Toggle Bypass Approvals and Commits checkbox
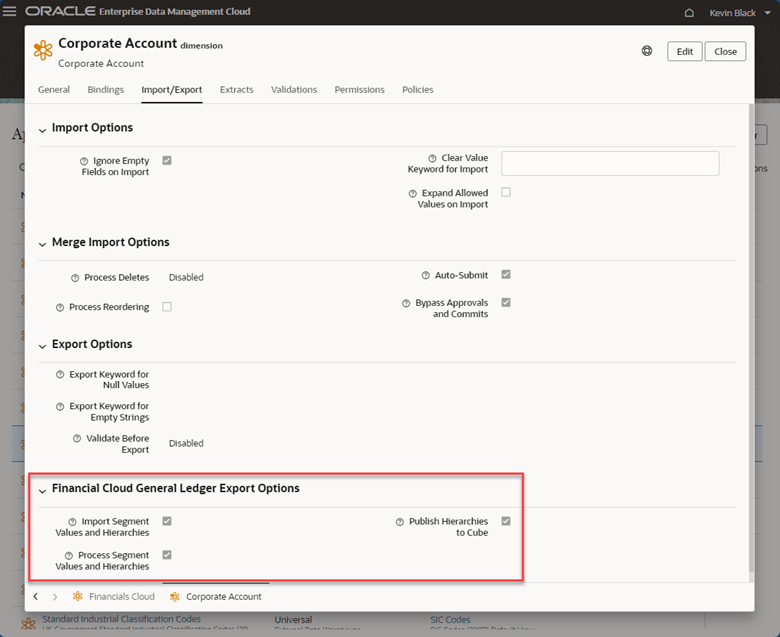This screenshot has width=780, height=637. 506,302
